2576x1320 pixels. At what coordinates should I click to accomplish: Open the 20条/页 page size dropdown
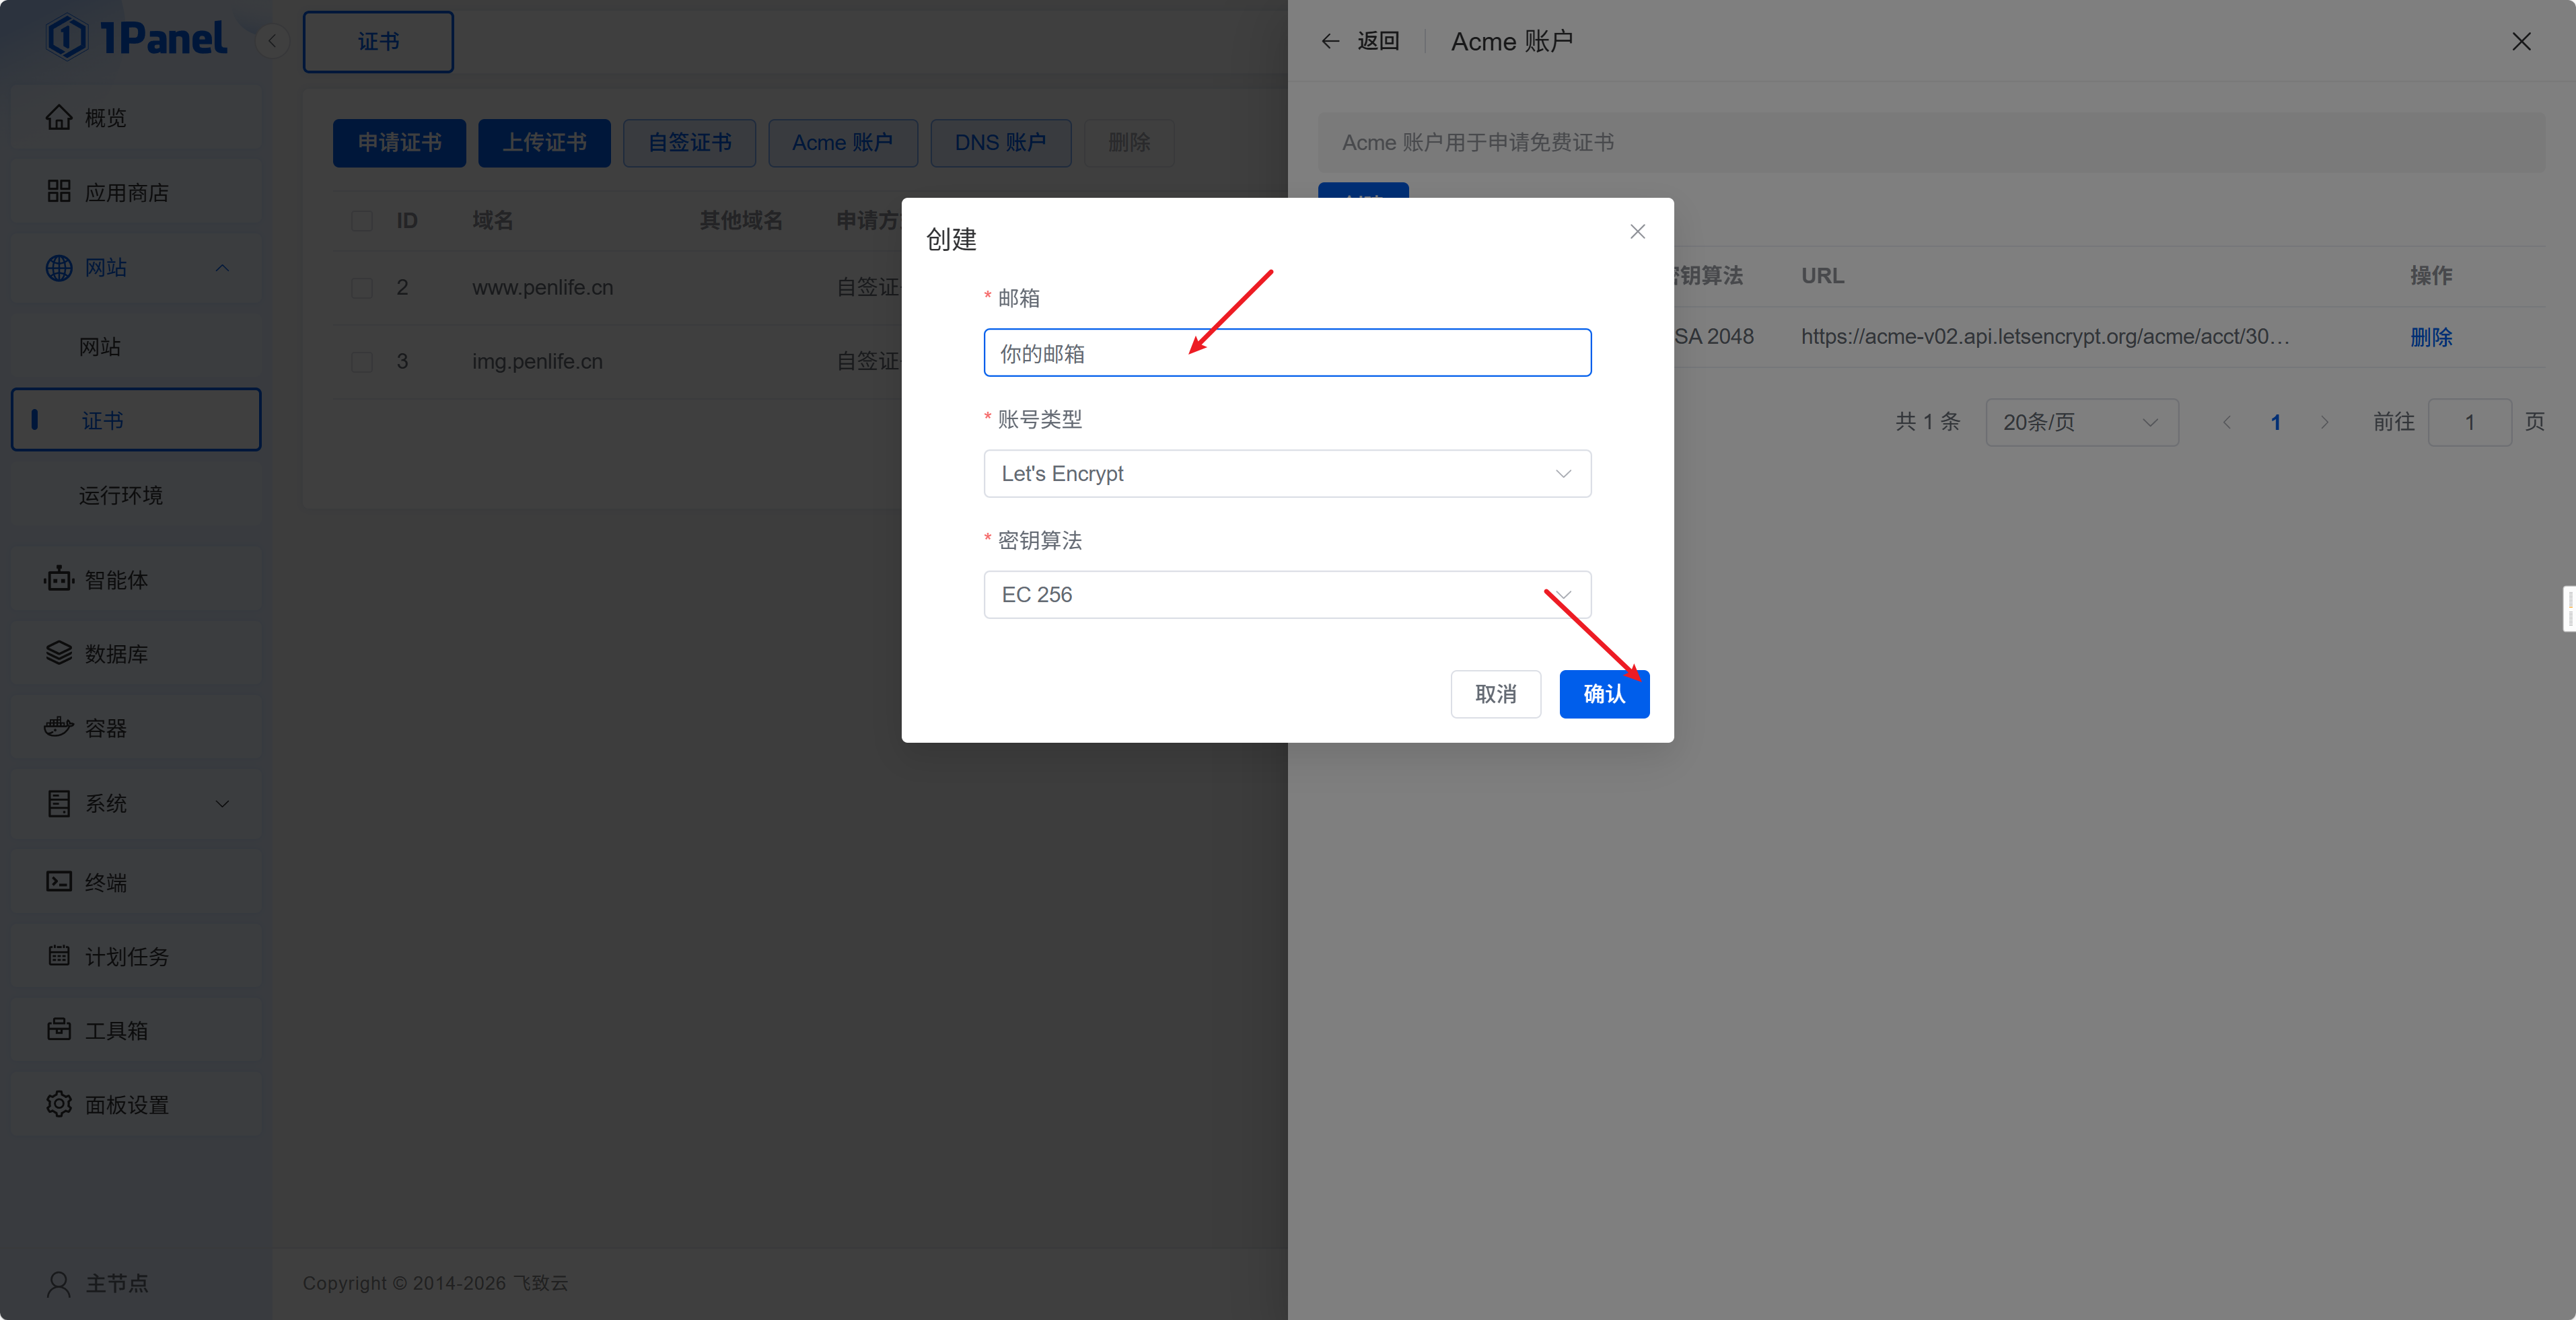(2081, 422)
